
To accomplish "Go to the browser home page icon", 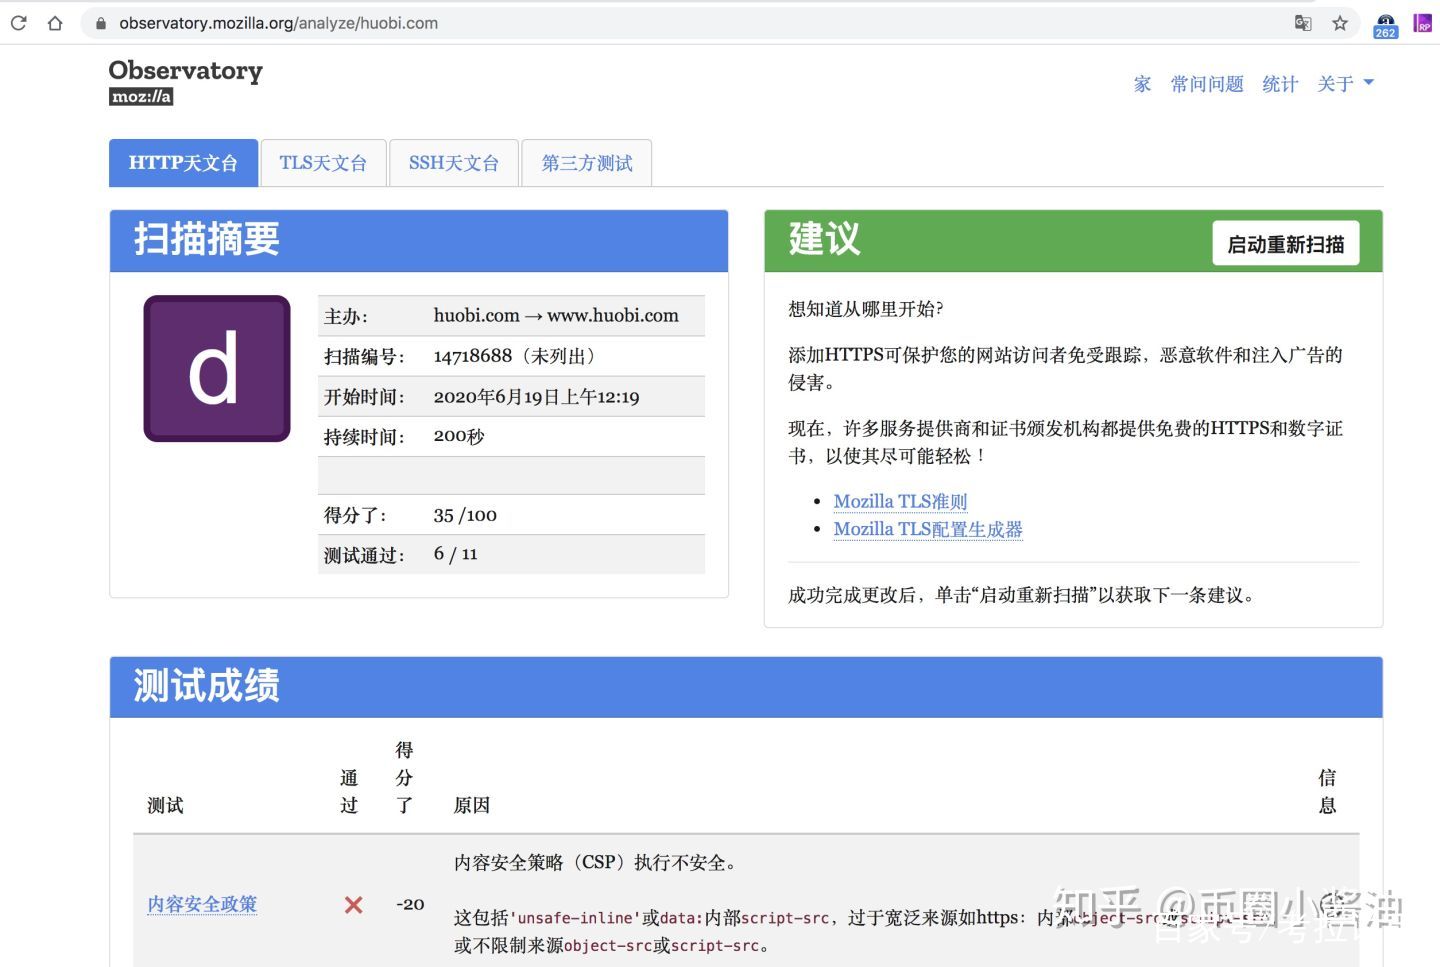I will tap(55, 22).
